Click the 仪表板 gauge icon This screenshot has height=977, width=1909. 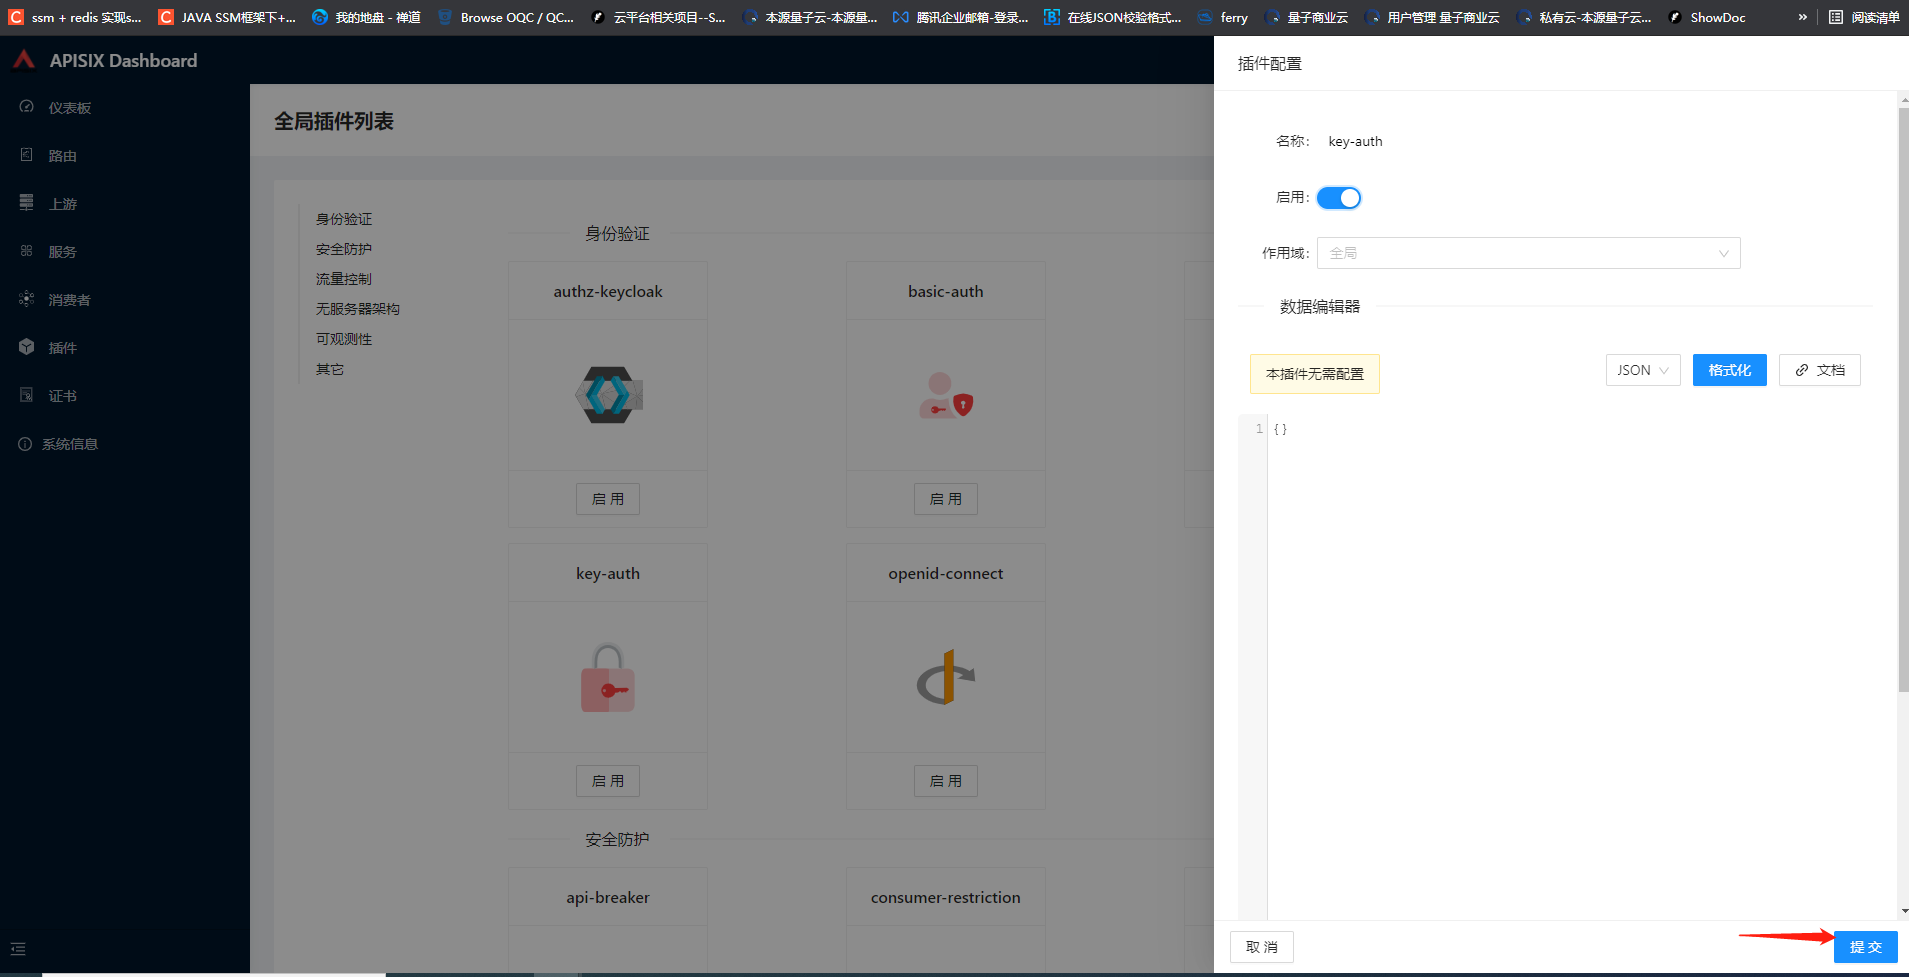point(27,107)
